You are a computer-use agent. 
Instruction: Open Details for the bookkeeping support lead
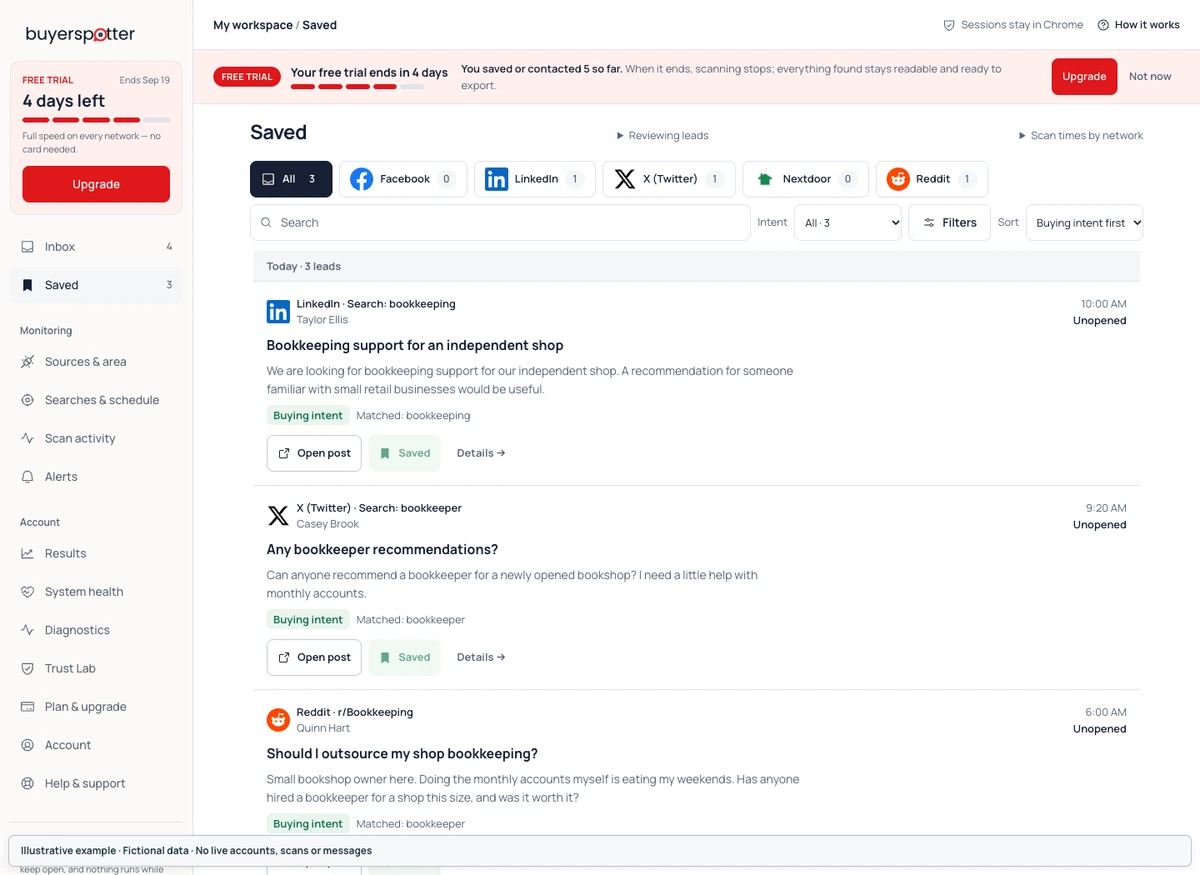tap(481, 453)
